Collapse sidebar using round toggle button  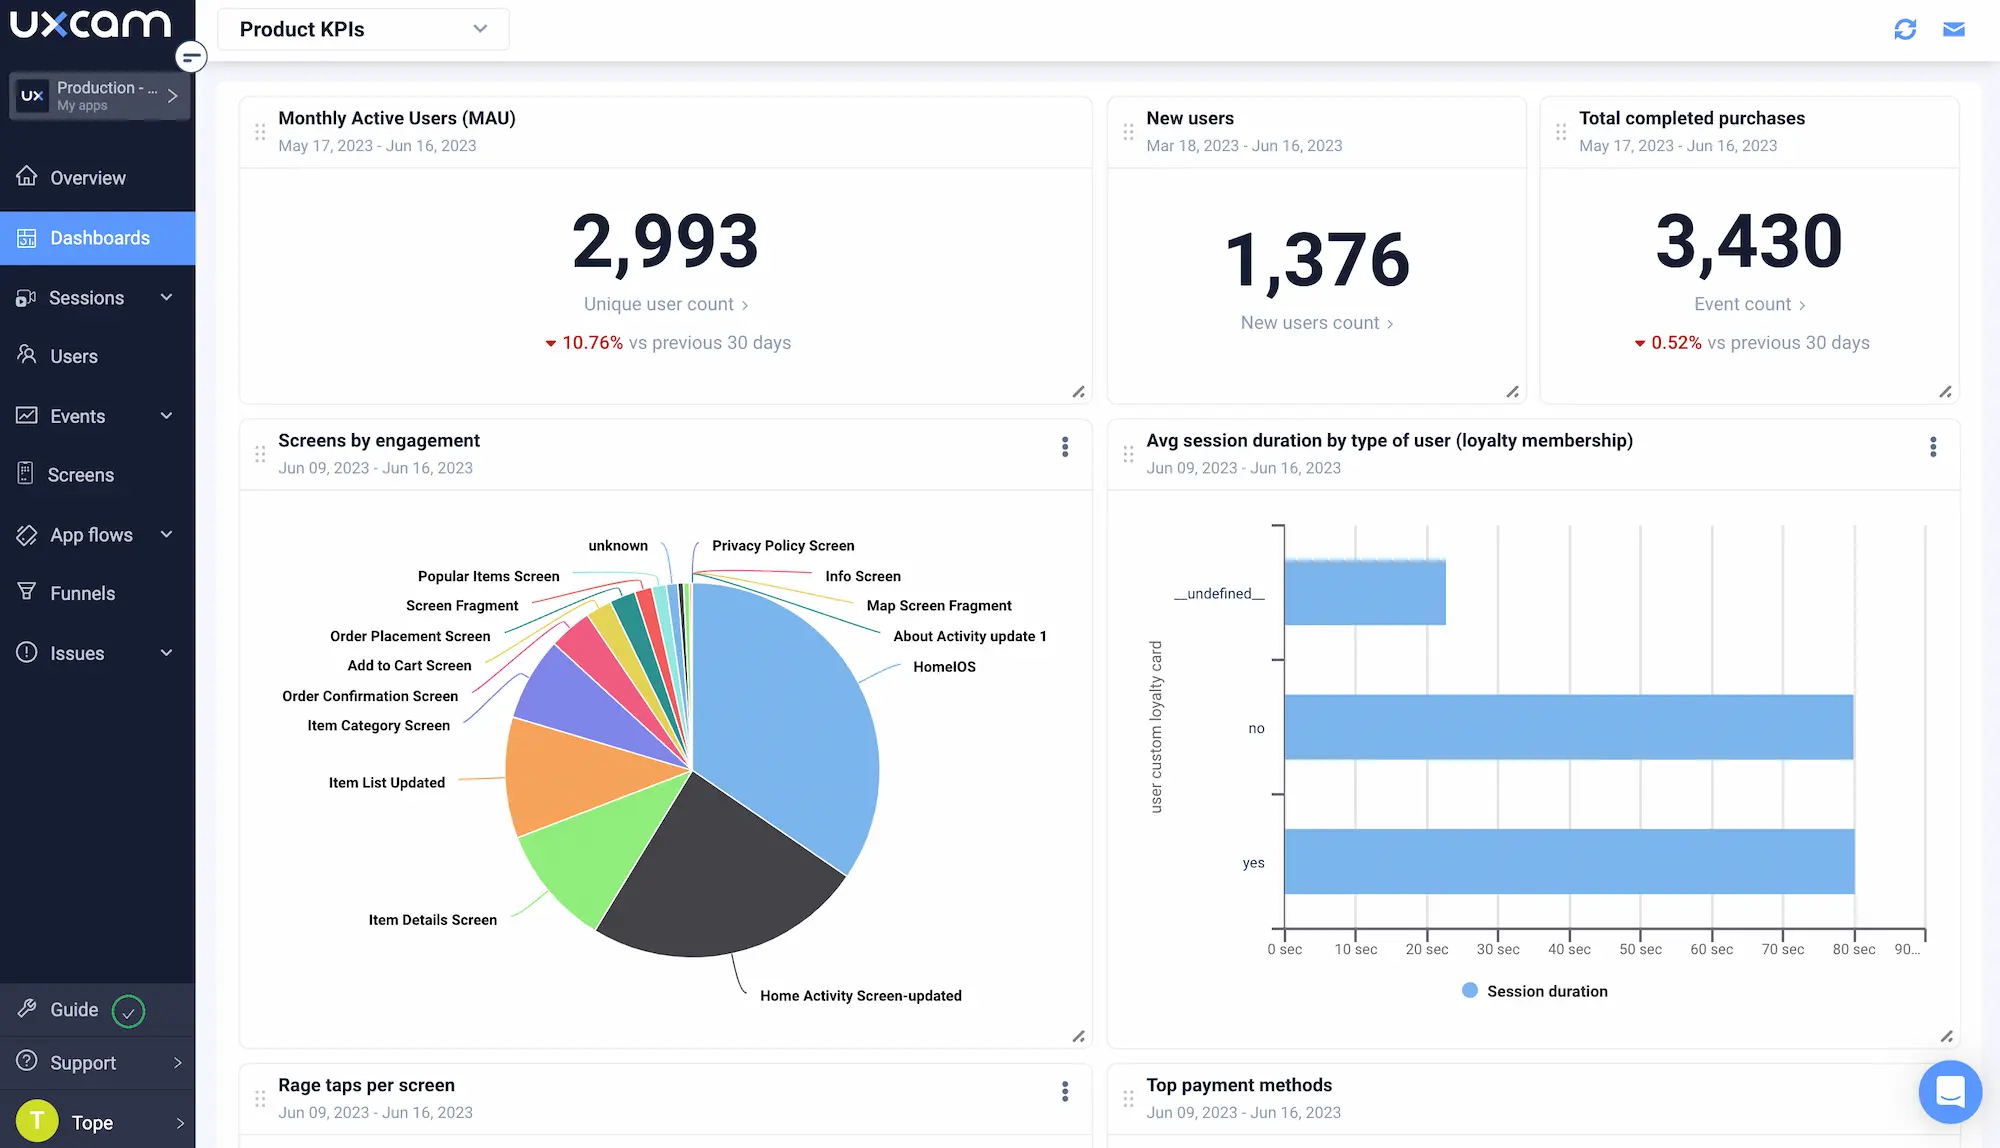click(190, 57)
